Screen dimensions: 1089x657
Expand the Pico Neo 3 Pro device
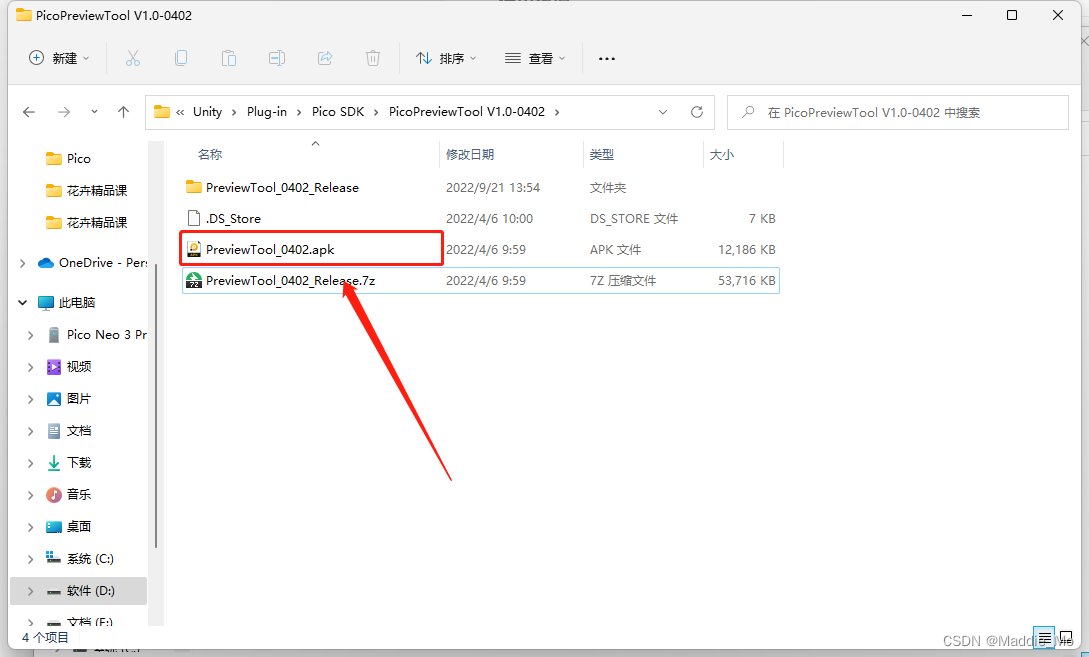pos(31,335)
